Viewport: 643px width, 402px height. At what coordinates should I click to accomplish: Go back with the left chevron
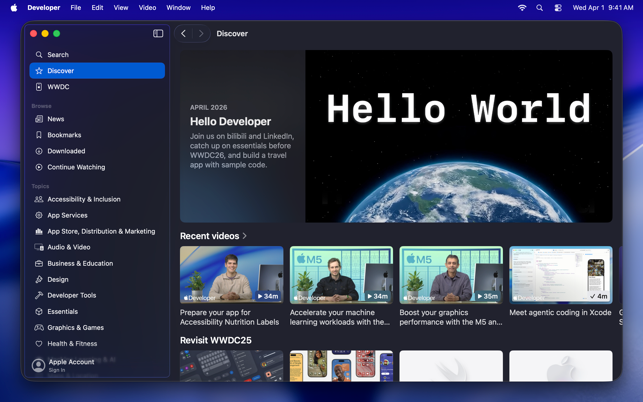tap(184, 34)
